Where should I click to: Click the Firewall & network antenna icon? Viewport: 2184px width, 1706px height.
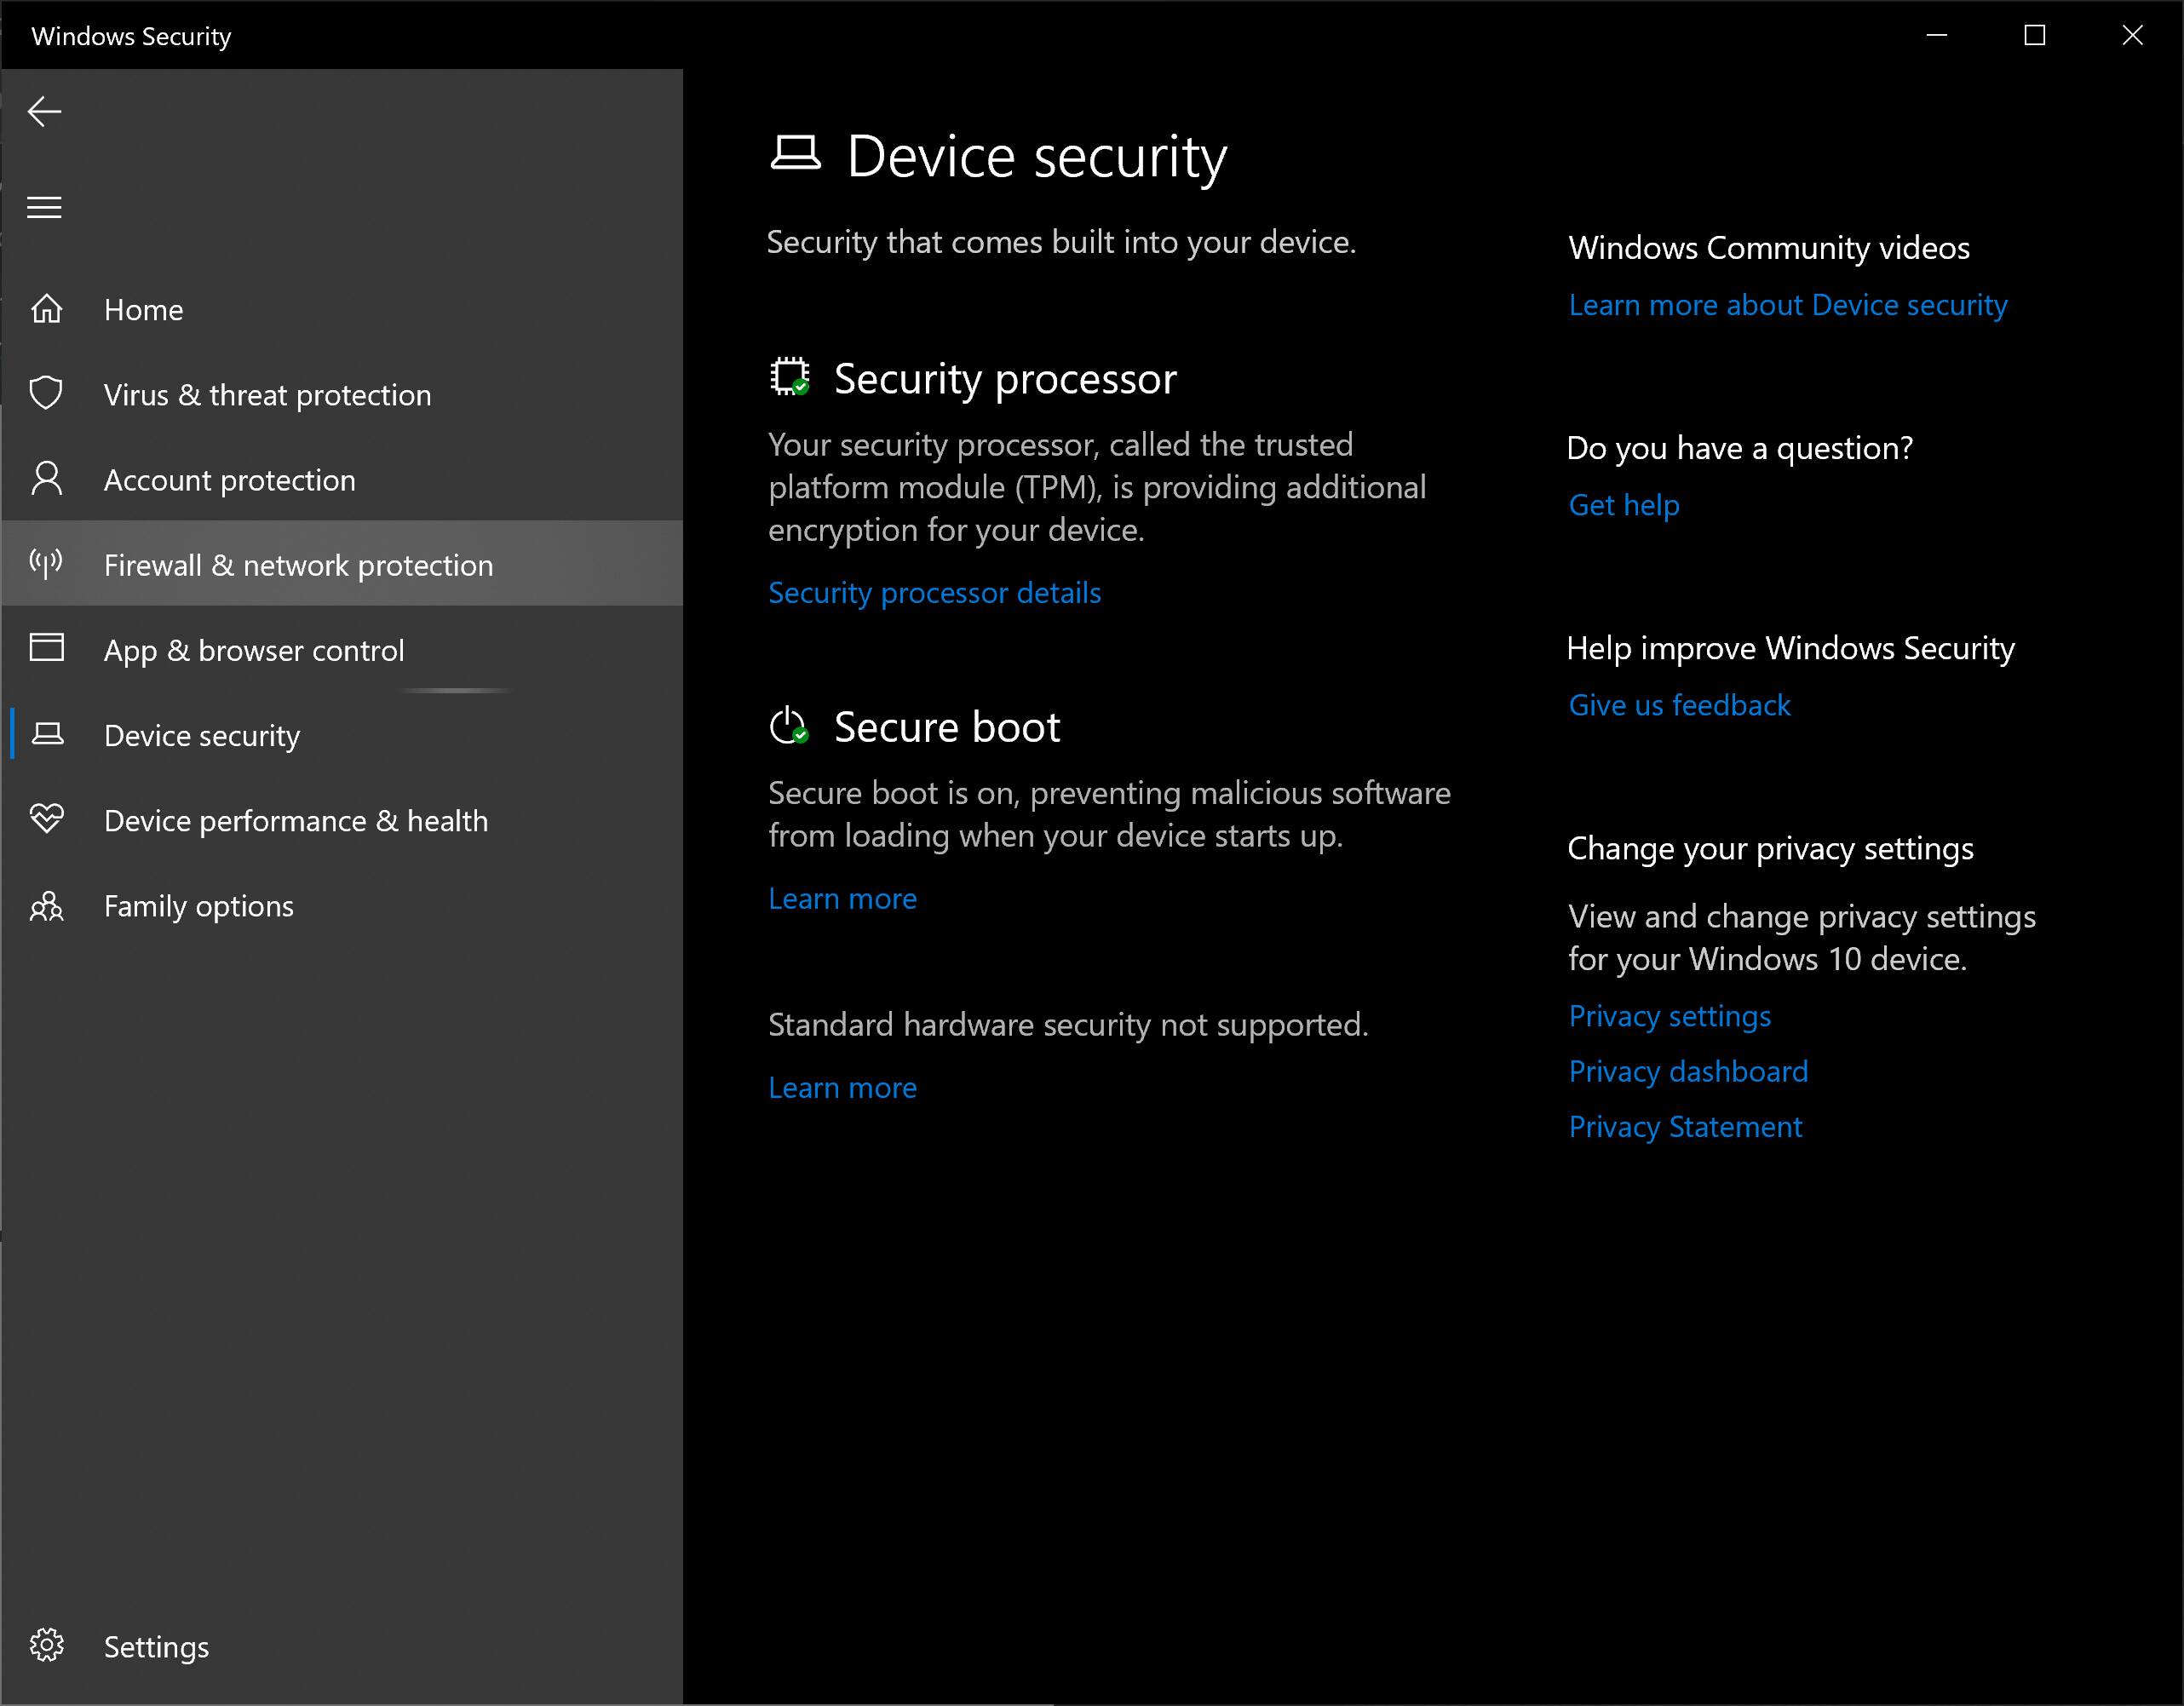tap(46, 564)
